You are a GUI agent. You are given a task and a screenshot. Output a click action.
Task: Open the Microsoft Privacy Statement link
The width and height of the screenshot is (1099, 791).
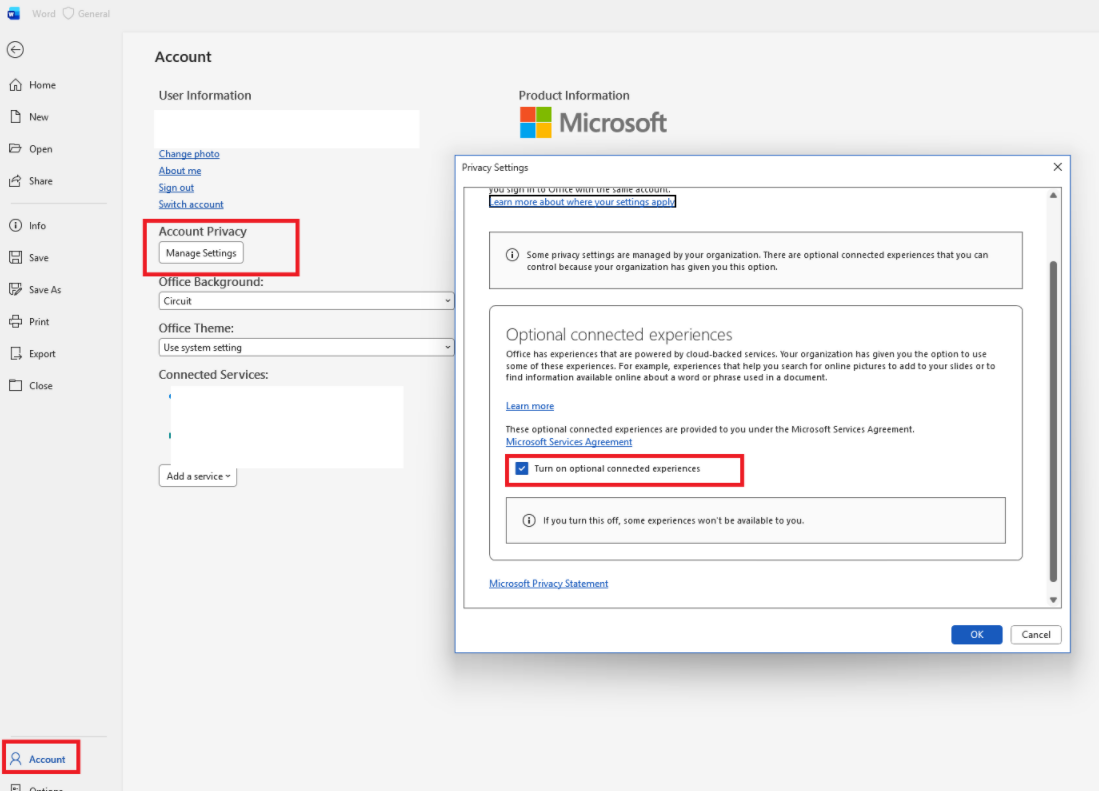[x=549, y=584]
